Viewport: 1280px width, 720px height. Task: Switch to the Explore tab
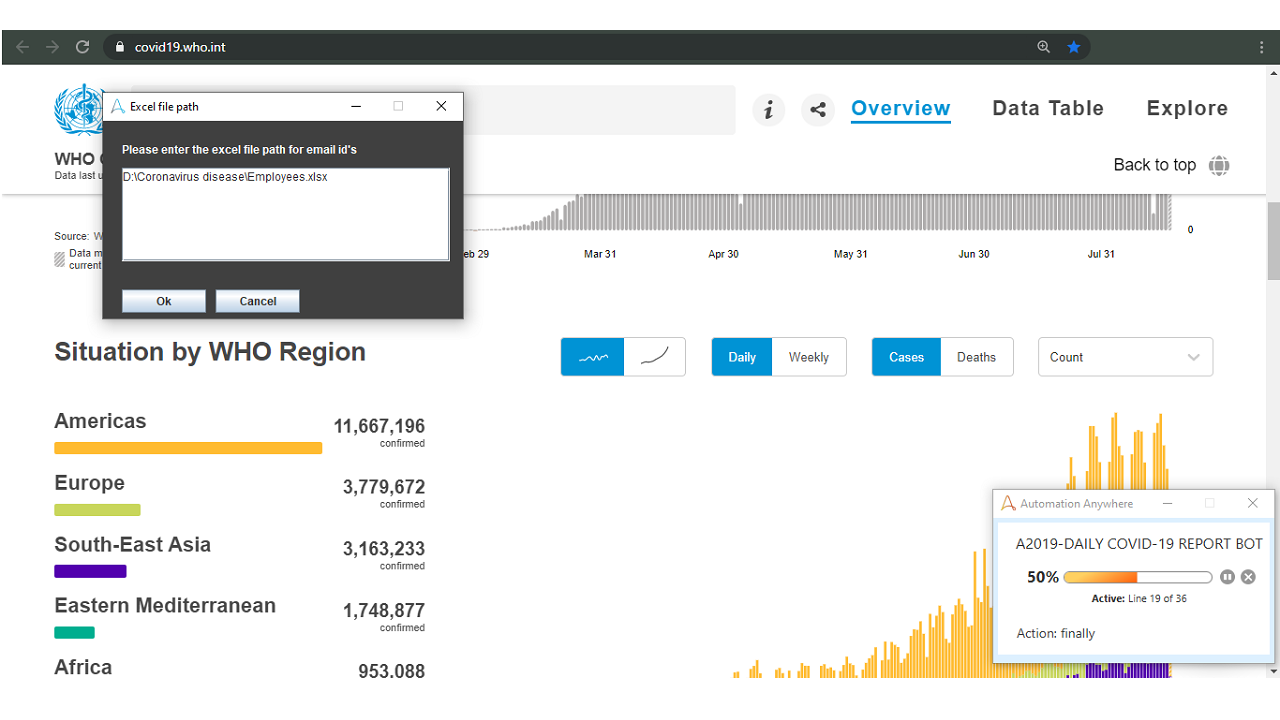click(x=1187, y=109)
